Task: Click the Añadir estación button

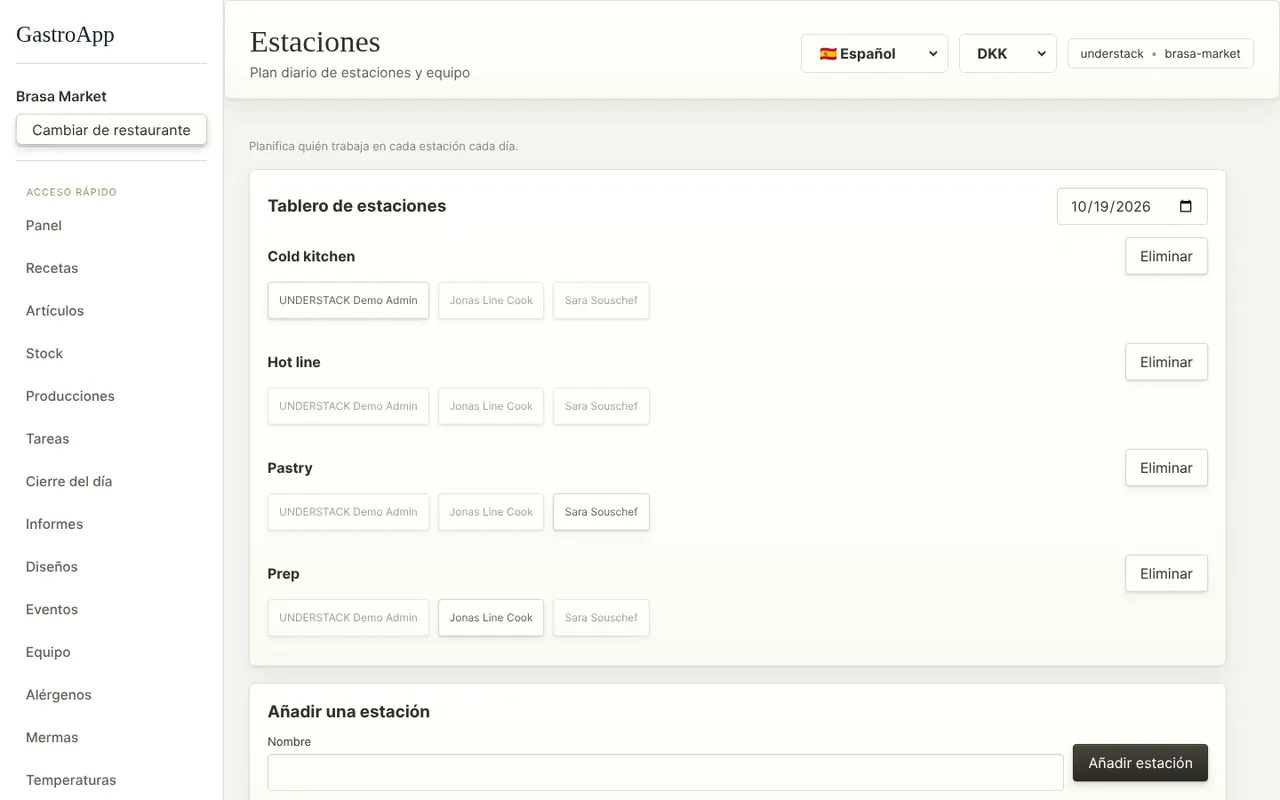Action: pyautogui.click(x=1140, y=763)
